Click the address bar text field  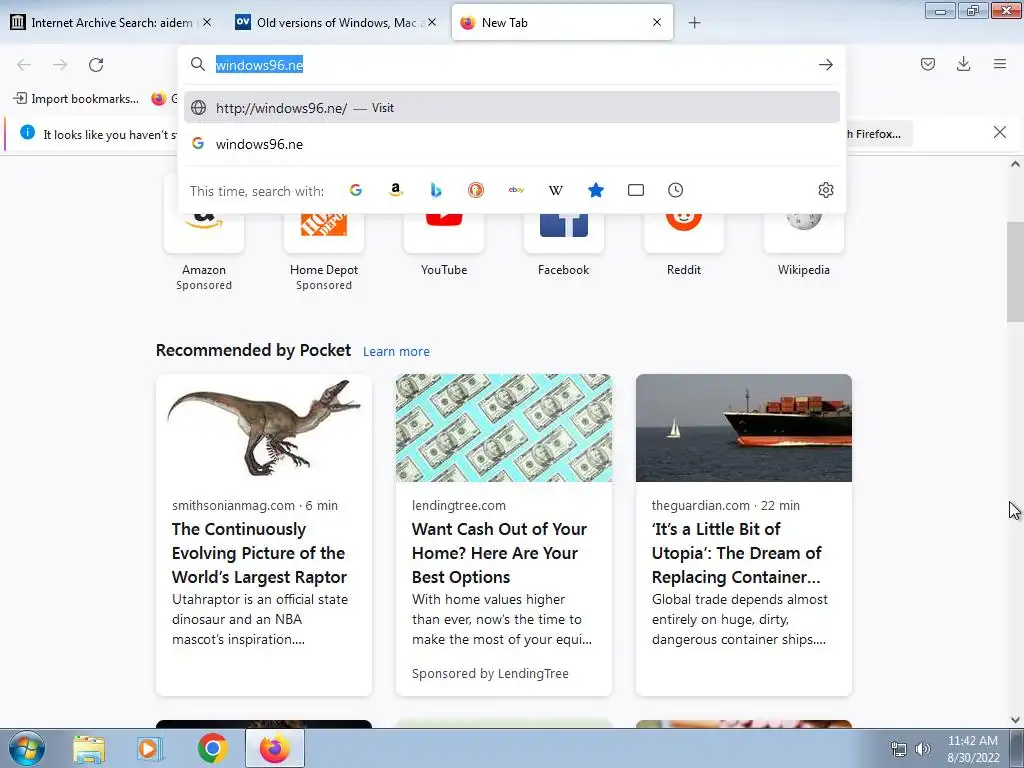[513, 65]
